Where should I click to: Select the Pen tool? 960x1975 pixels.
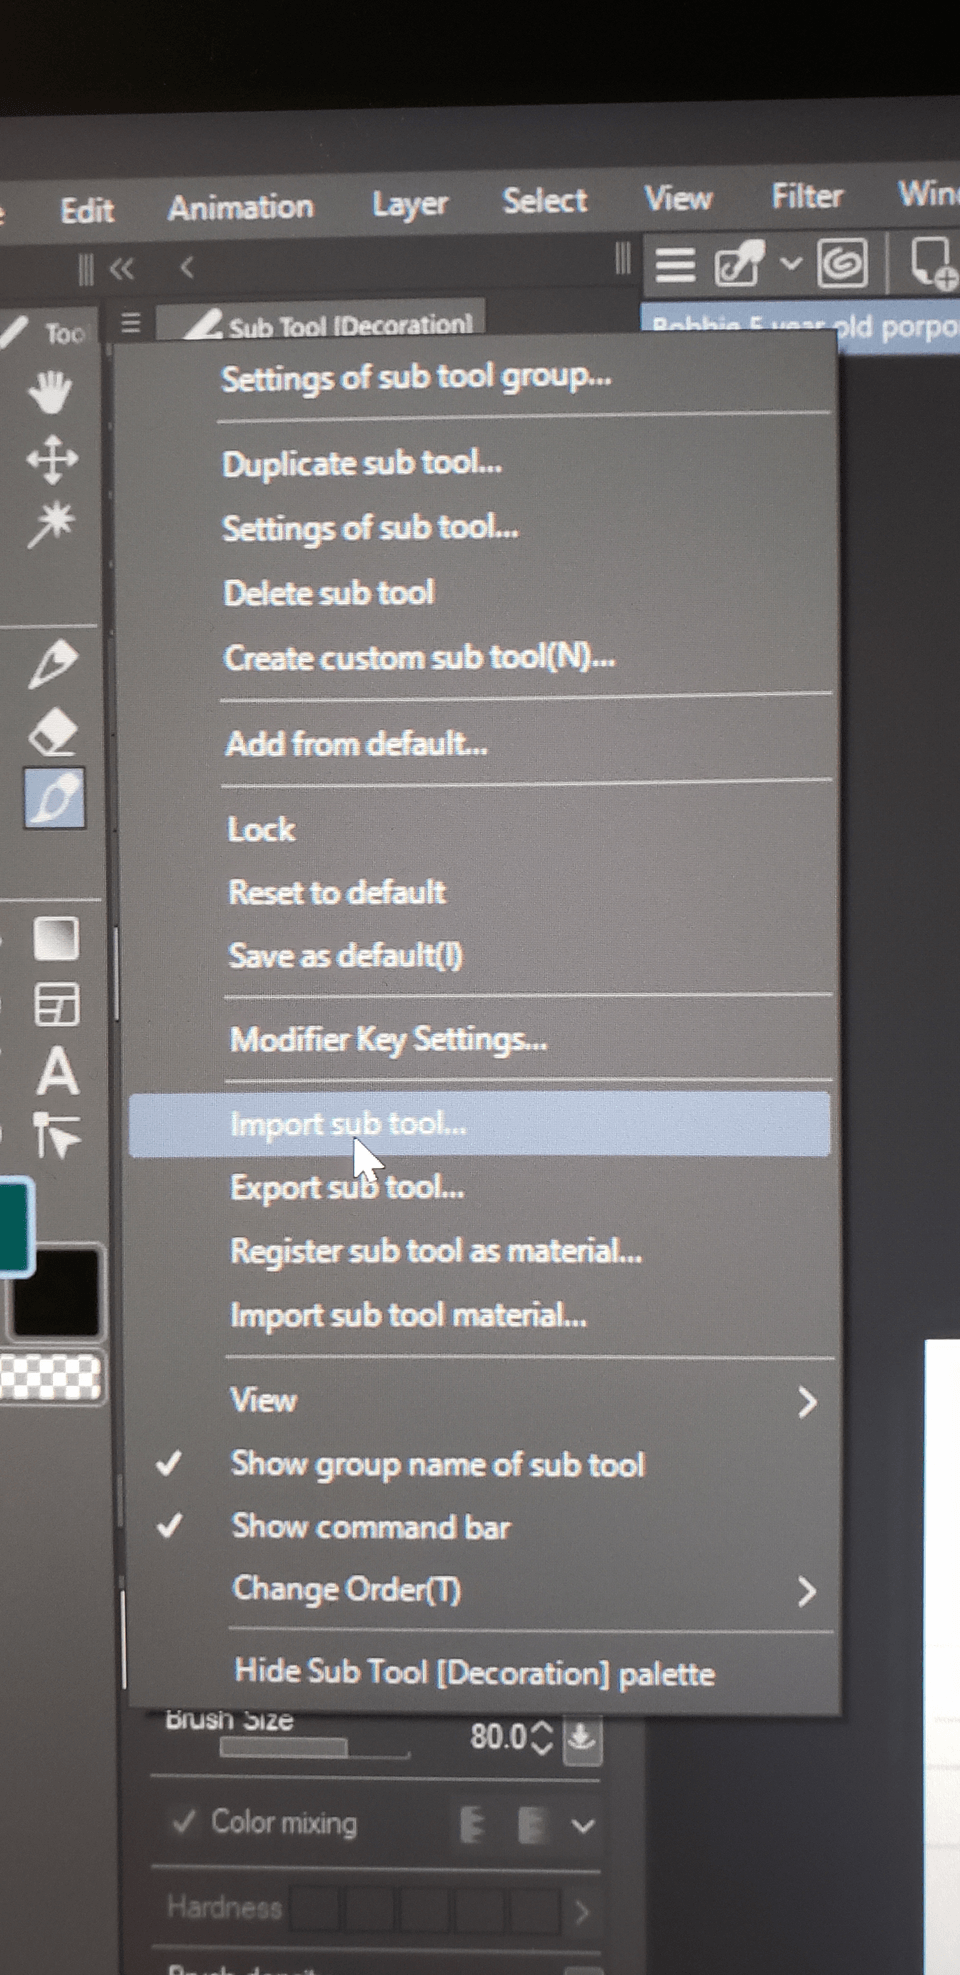(53, 664)
